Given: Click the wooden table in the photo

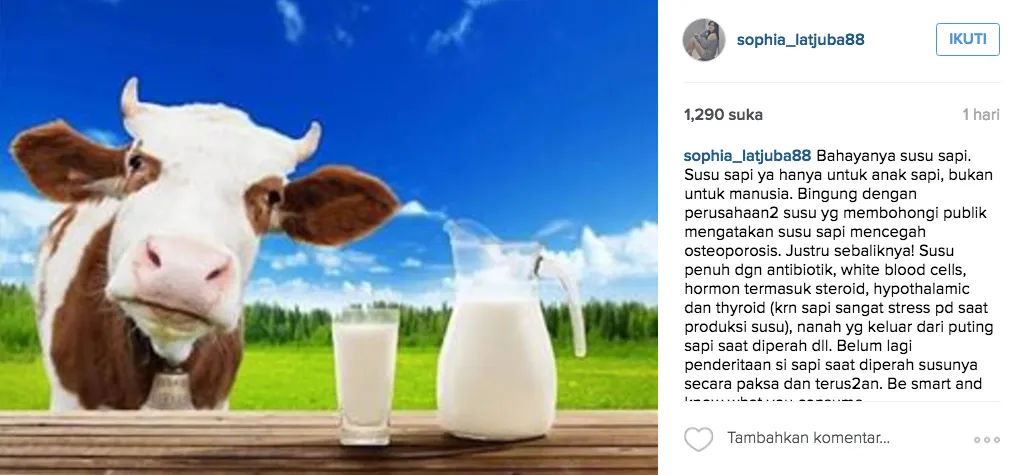Looking at the screenshot, I should [x=329, y=443].
